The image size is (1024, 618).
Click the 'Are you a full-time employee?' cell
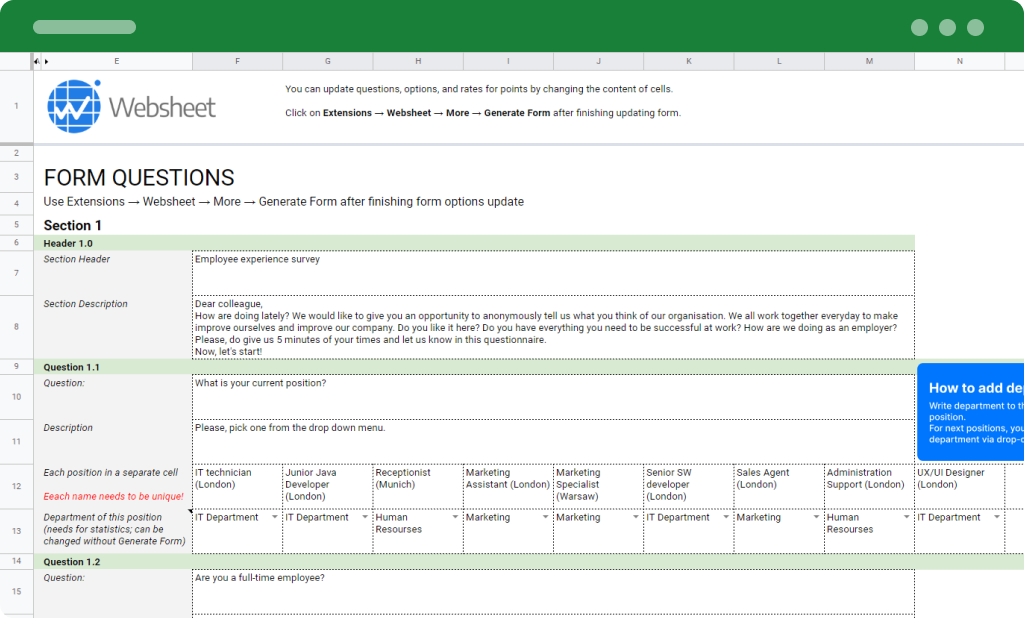[553, 592]
